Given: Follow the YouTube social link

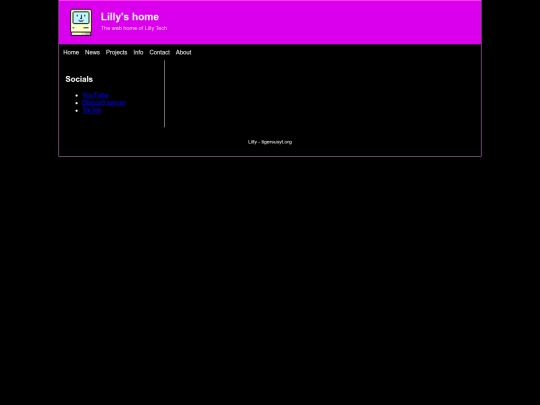Looking at the screenshot, I should (95, 95).
